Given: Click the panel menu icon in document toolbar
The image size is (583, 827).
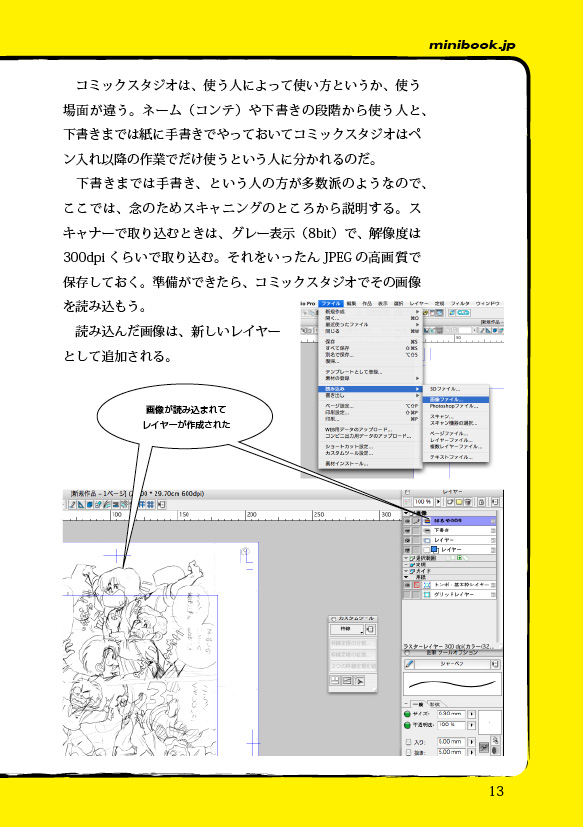Looking at the screenshot, I should pos(162,505).
